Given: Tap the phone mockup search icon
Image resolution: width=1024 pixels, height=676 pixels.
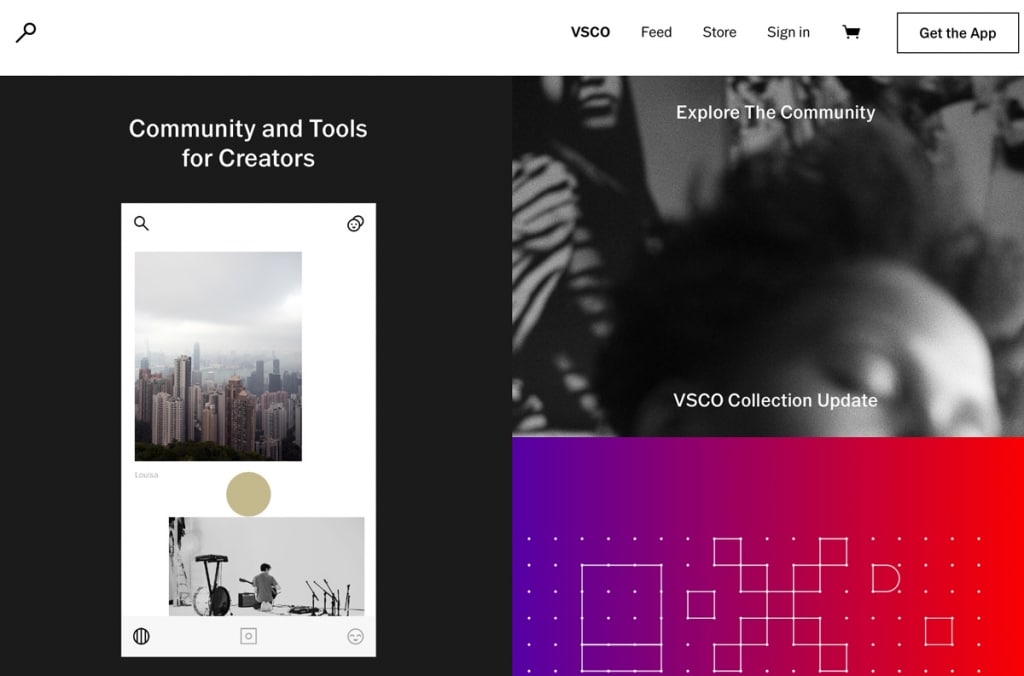Looking at the screenshot, I should point(141,223).
